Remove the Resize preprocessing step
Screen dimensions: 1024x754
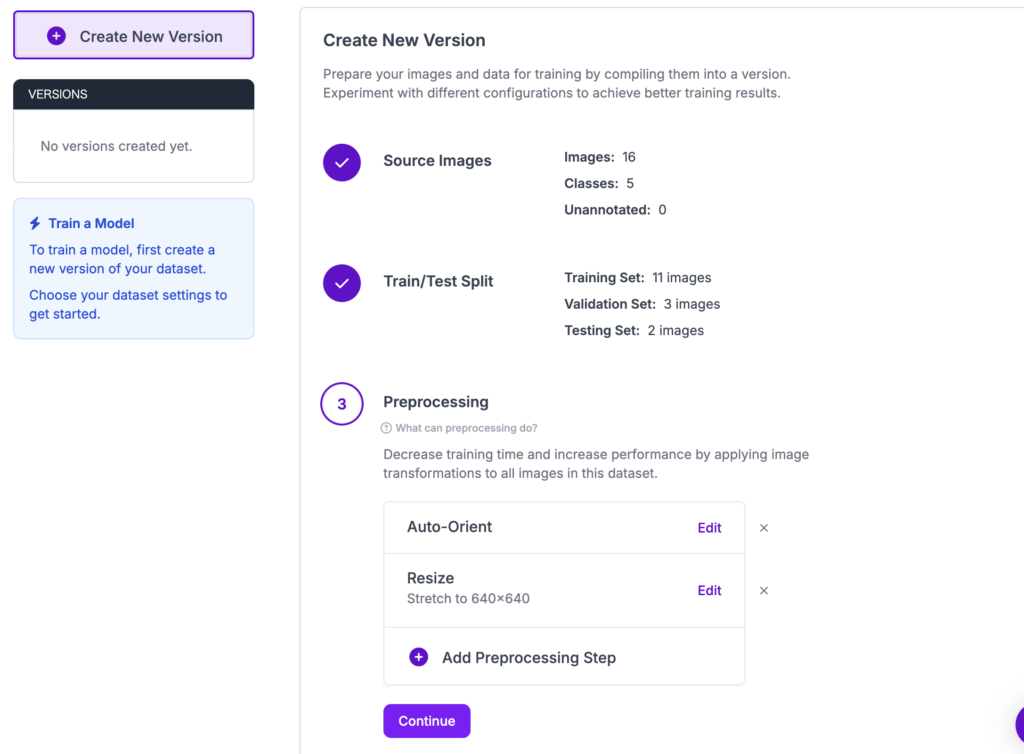[764, 591]
